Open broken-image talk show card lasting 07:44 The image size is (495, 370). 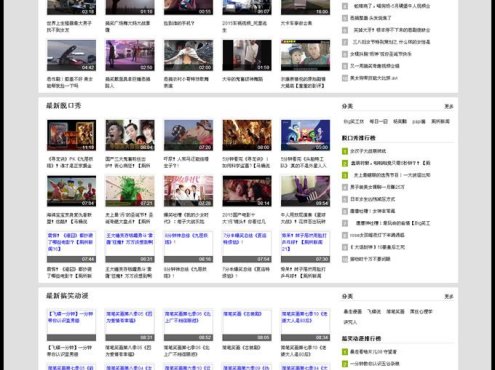71,247
